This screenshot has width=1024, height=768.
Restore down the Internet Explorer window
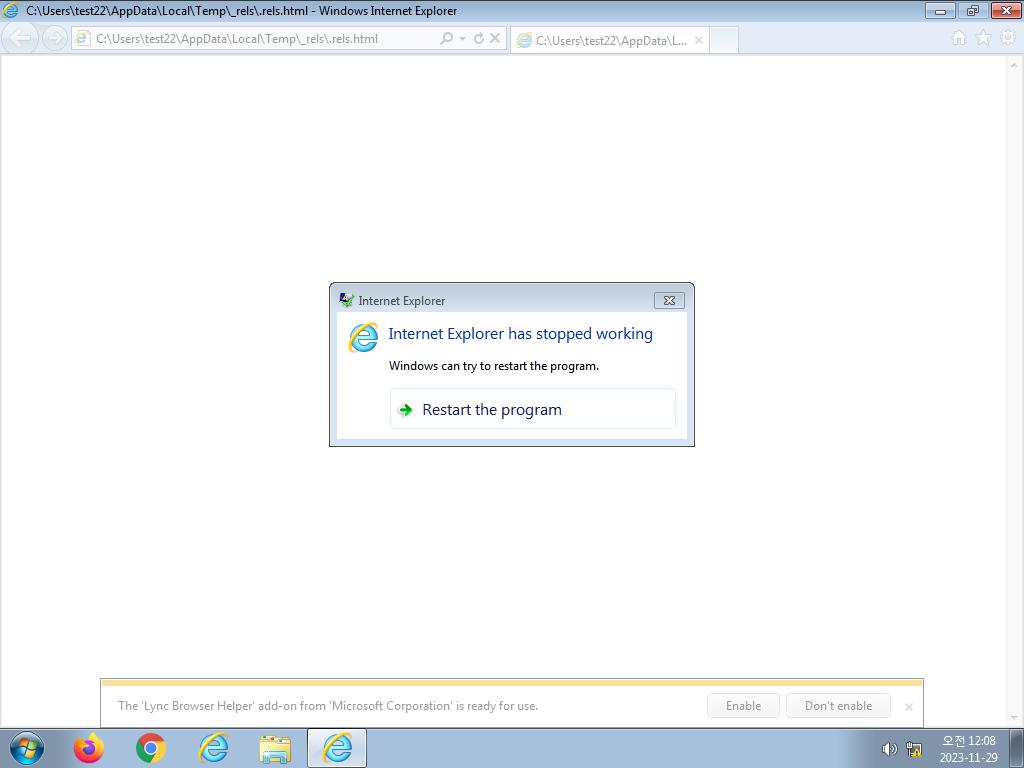click(x=973, y=10)
